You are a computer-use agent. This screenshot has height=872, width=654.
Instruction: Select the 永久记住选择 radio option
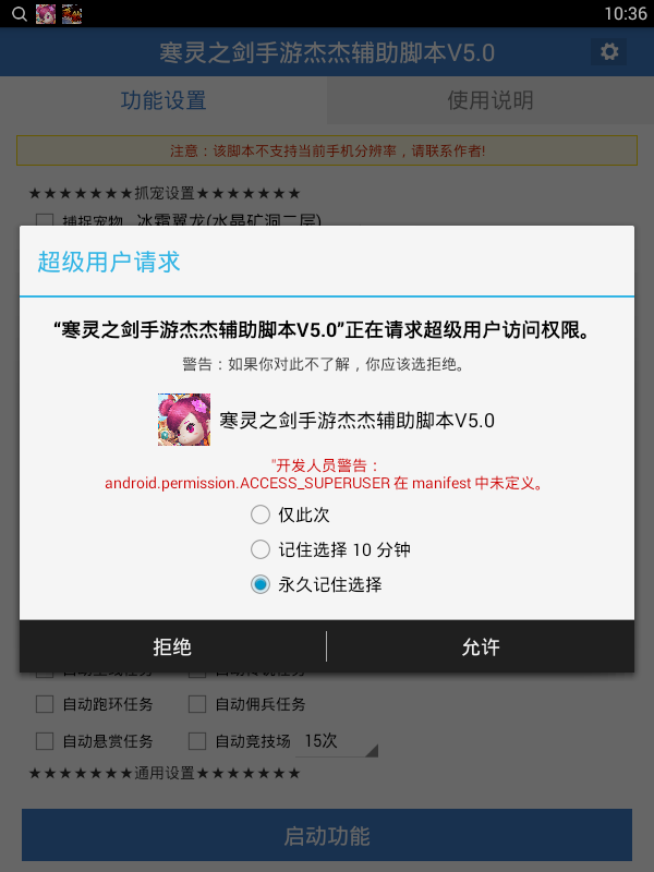tap(260, 584)
